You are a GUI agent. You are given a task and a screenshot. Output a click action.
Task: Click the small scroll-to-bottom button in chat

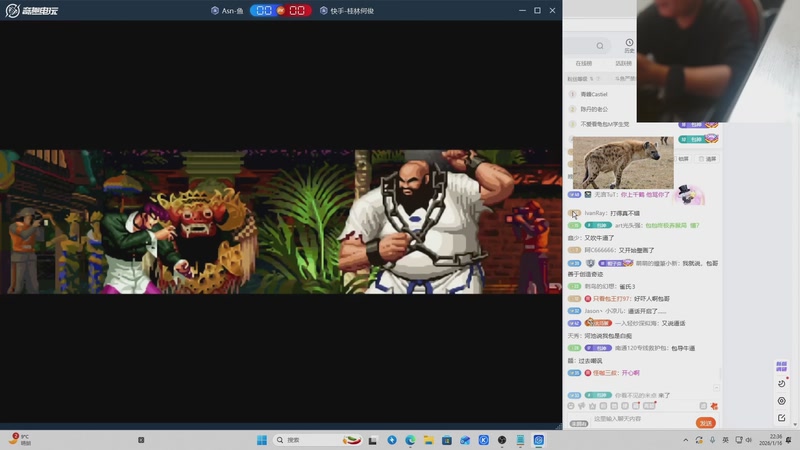pyautogui.click(x=716, y=388)
